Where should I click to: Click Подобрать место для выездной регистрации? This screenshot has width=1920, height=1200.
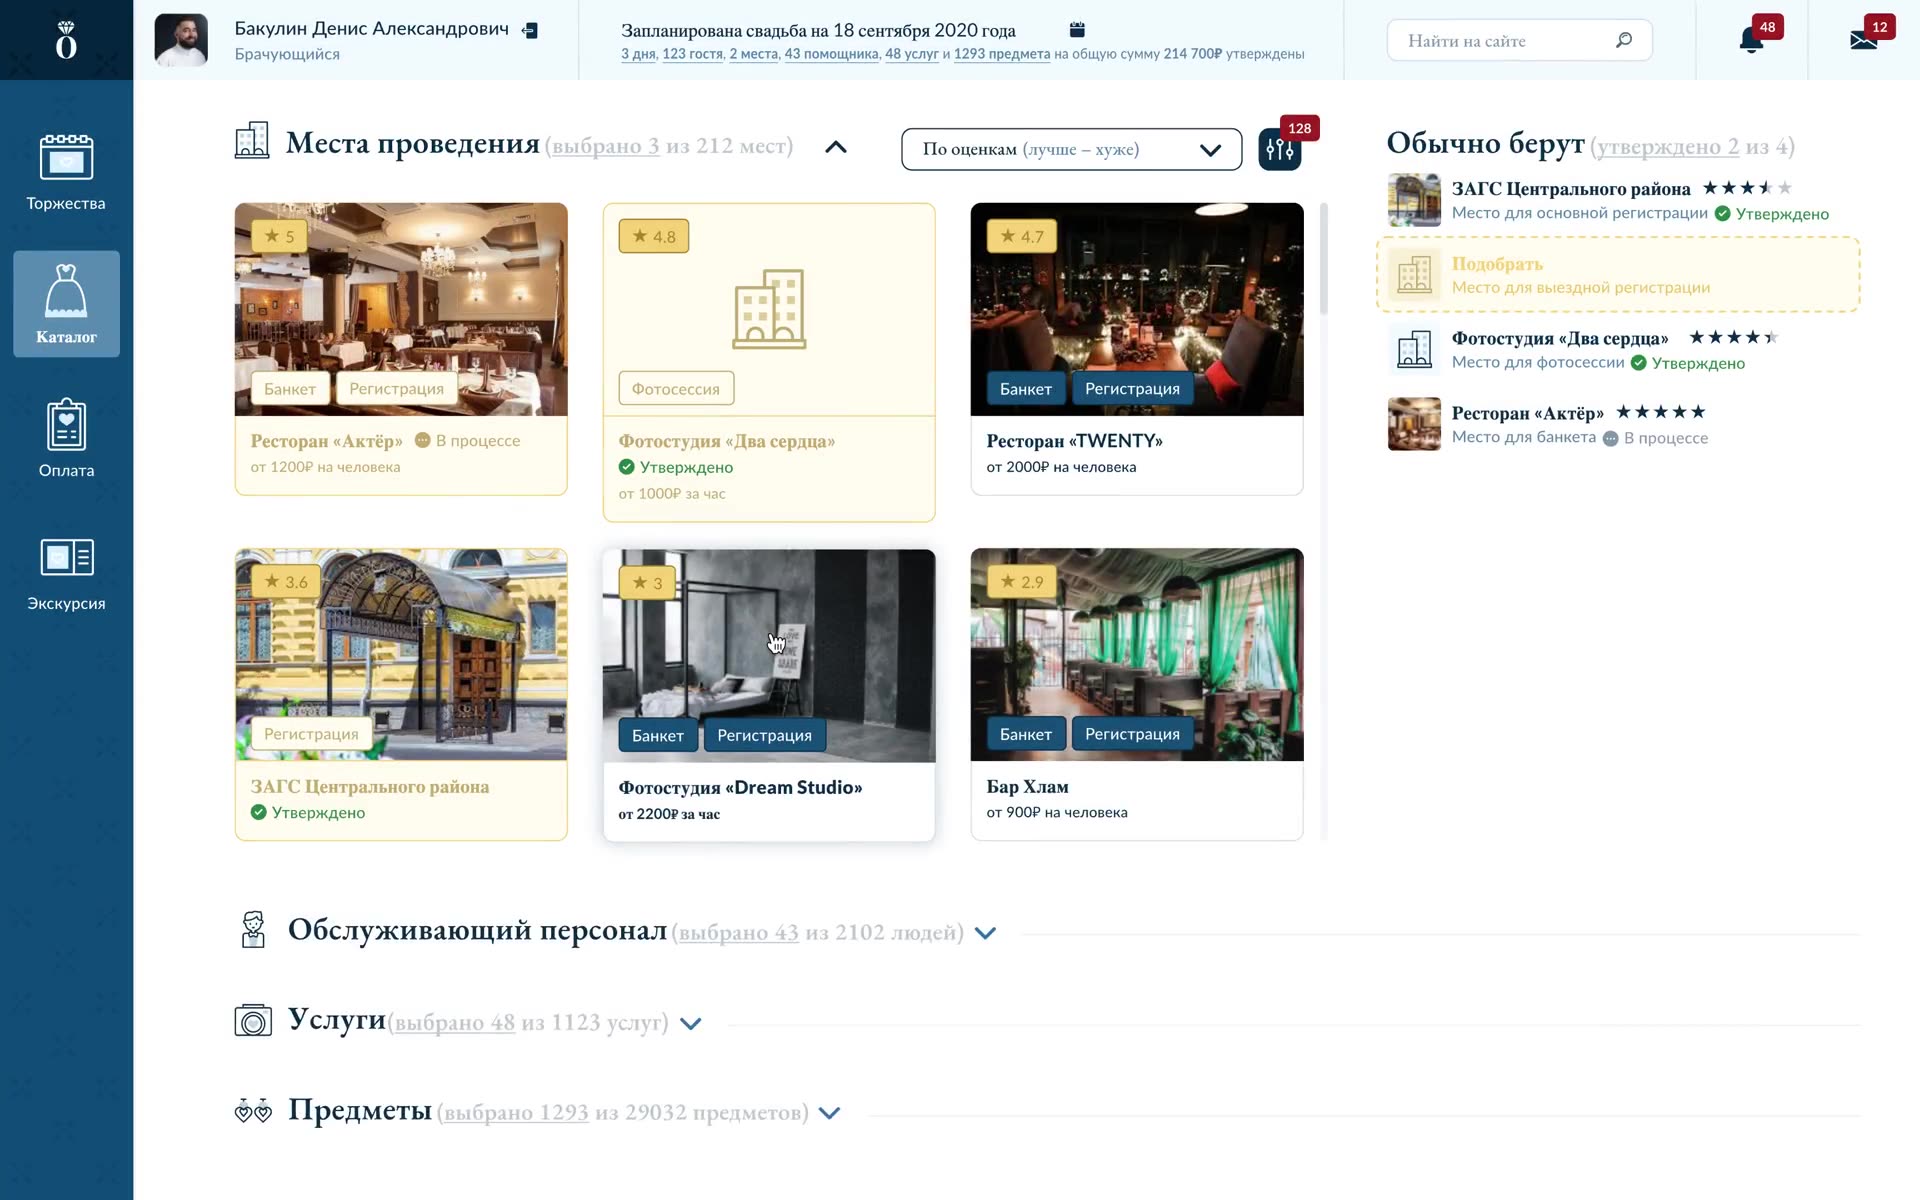click(1618, 275)
